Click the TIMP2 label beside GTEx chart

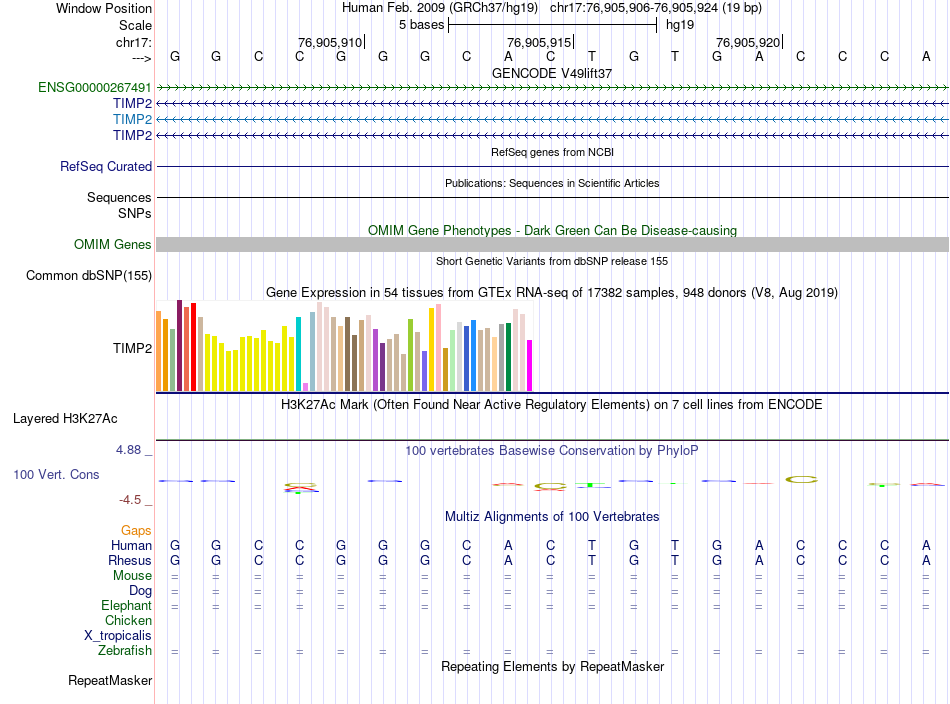click(132, 348)
